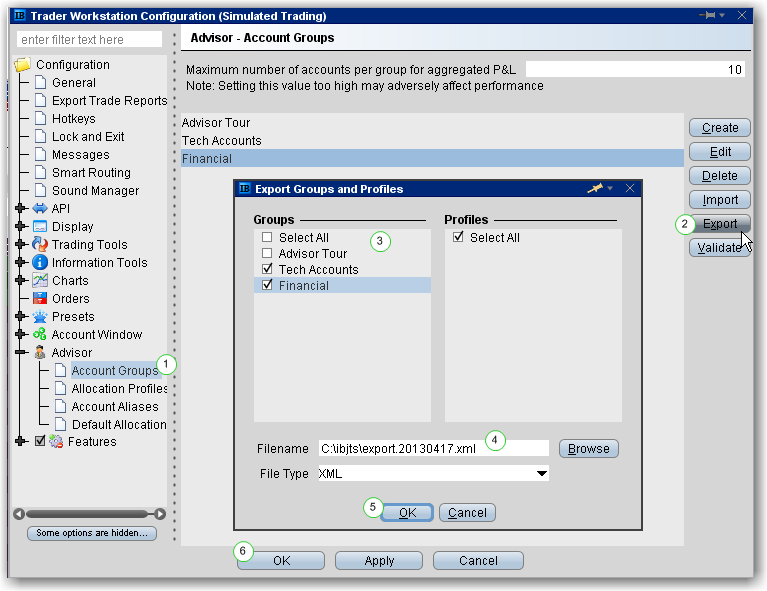Image resolution: width=767 pixels, height=591 pixels.
Task: Click the Browse button
Action: (588, 449)
